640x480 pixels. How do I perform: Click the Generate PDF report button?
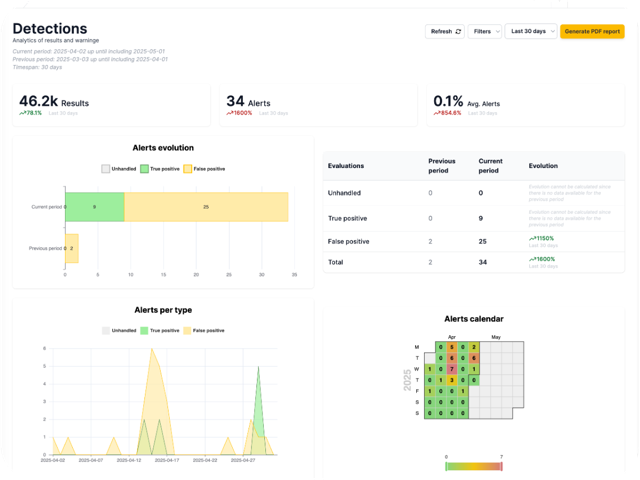pyautogui.click(x=592, y=32)
